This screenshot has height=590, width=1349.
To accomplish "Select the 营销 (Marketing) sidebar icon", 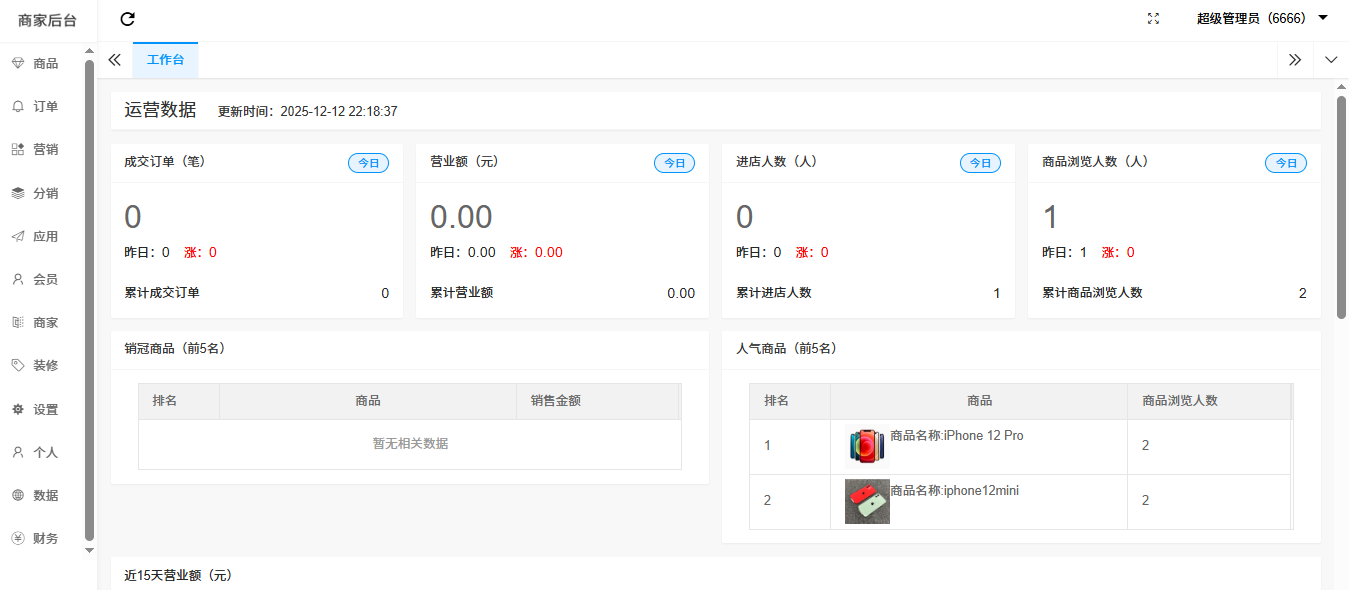I will pyautogui.click(x=45, y=149).
